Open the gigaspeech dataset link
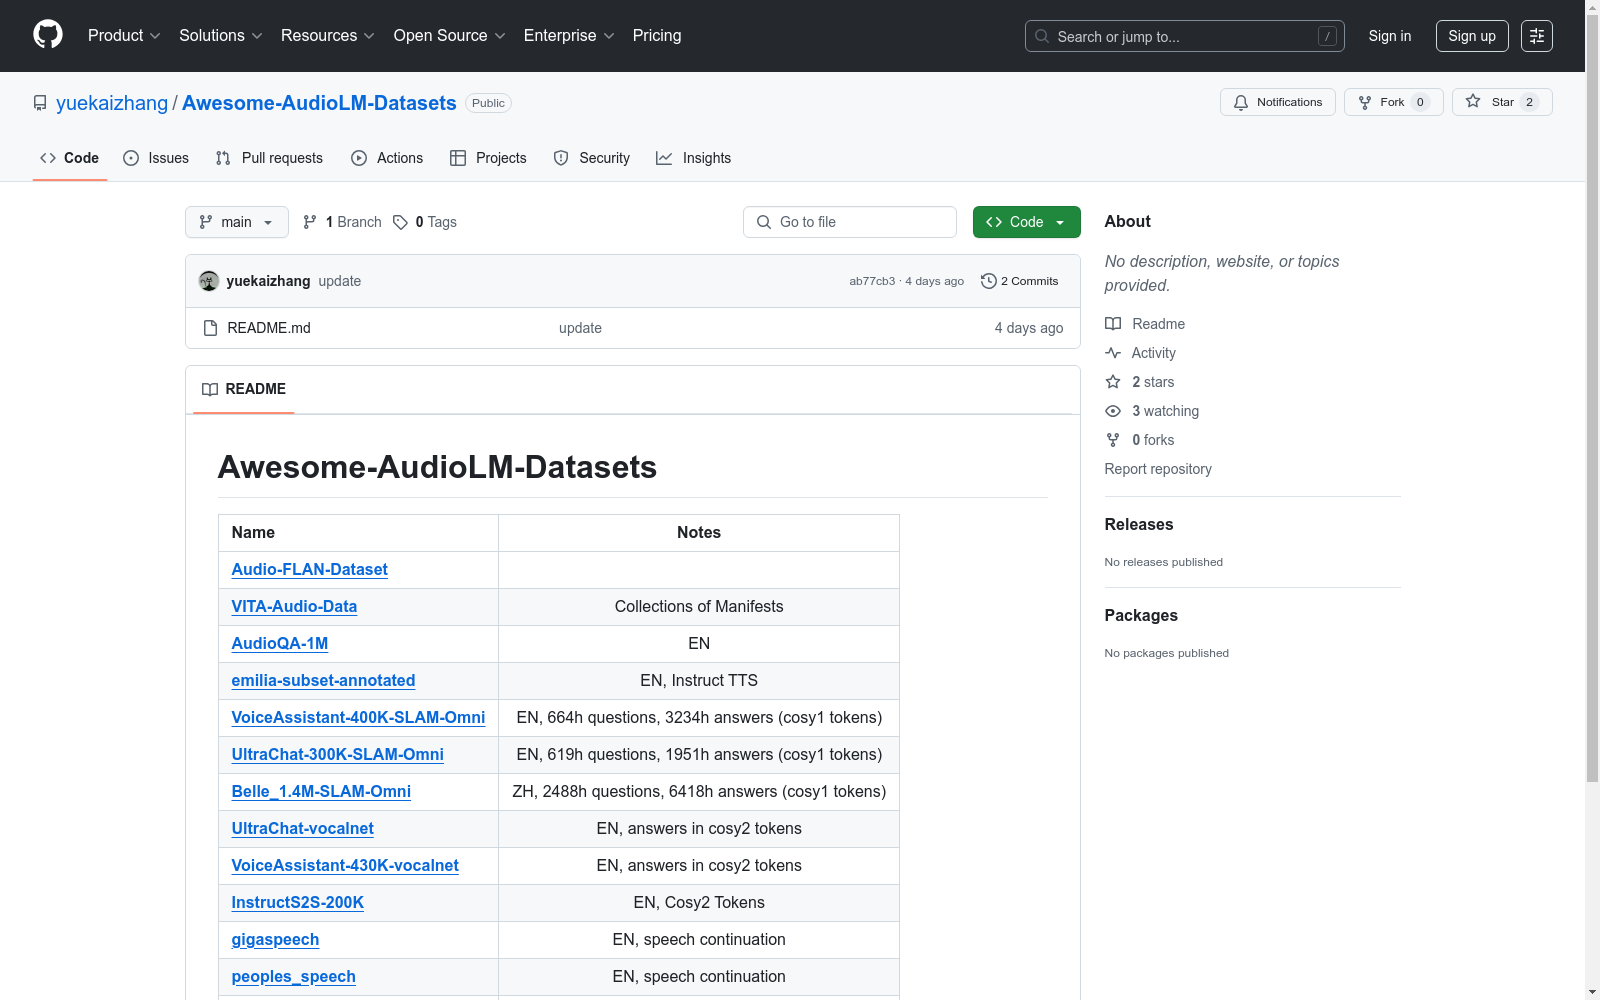This screenshot has width=1600, height=1000. (x=275, y=939)
